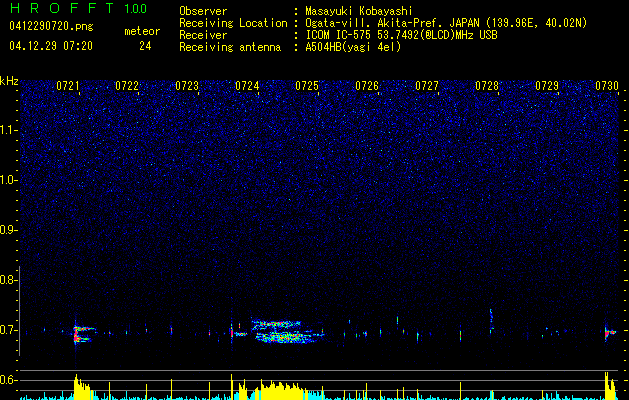Click the 0.8 kHz axis label
Screen dimensions: 629x400
tap(8, 280)
